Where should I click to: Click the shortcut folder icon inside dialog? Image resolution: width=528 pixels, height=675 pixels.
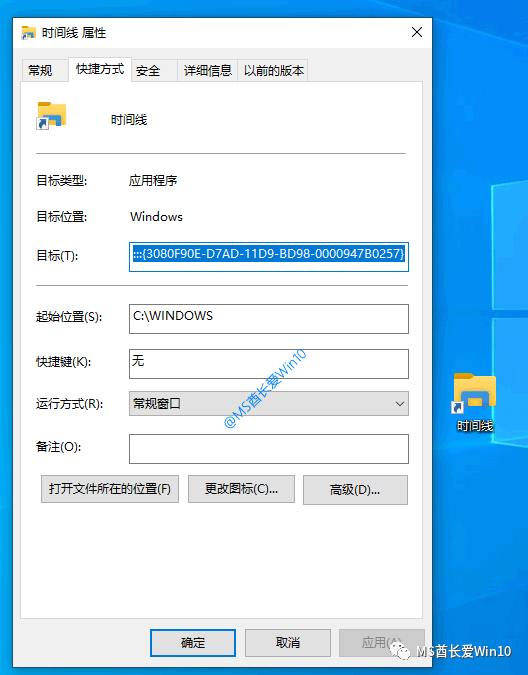[51, 115]
